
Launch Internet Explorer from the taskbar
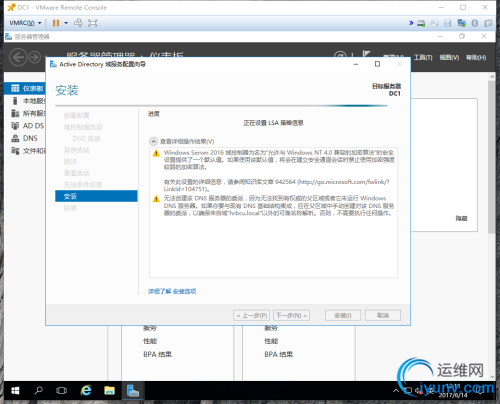click(x=86, y=390)
